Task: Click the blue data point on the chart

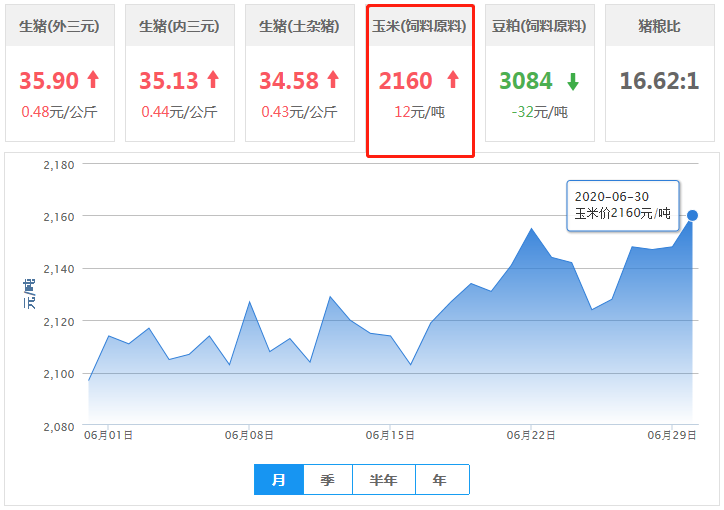Action: (692, 215)
